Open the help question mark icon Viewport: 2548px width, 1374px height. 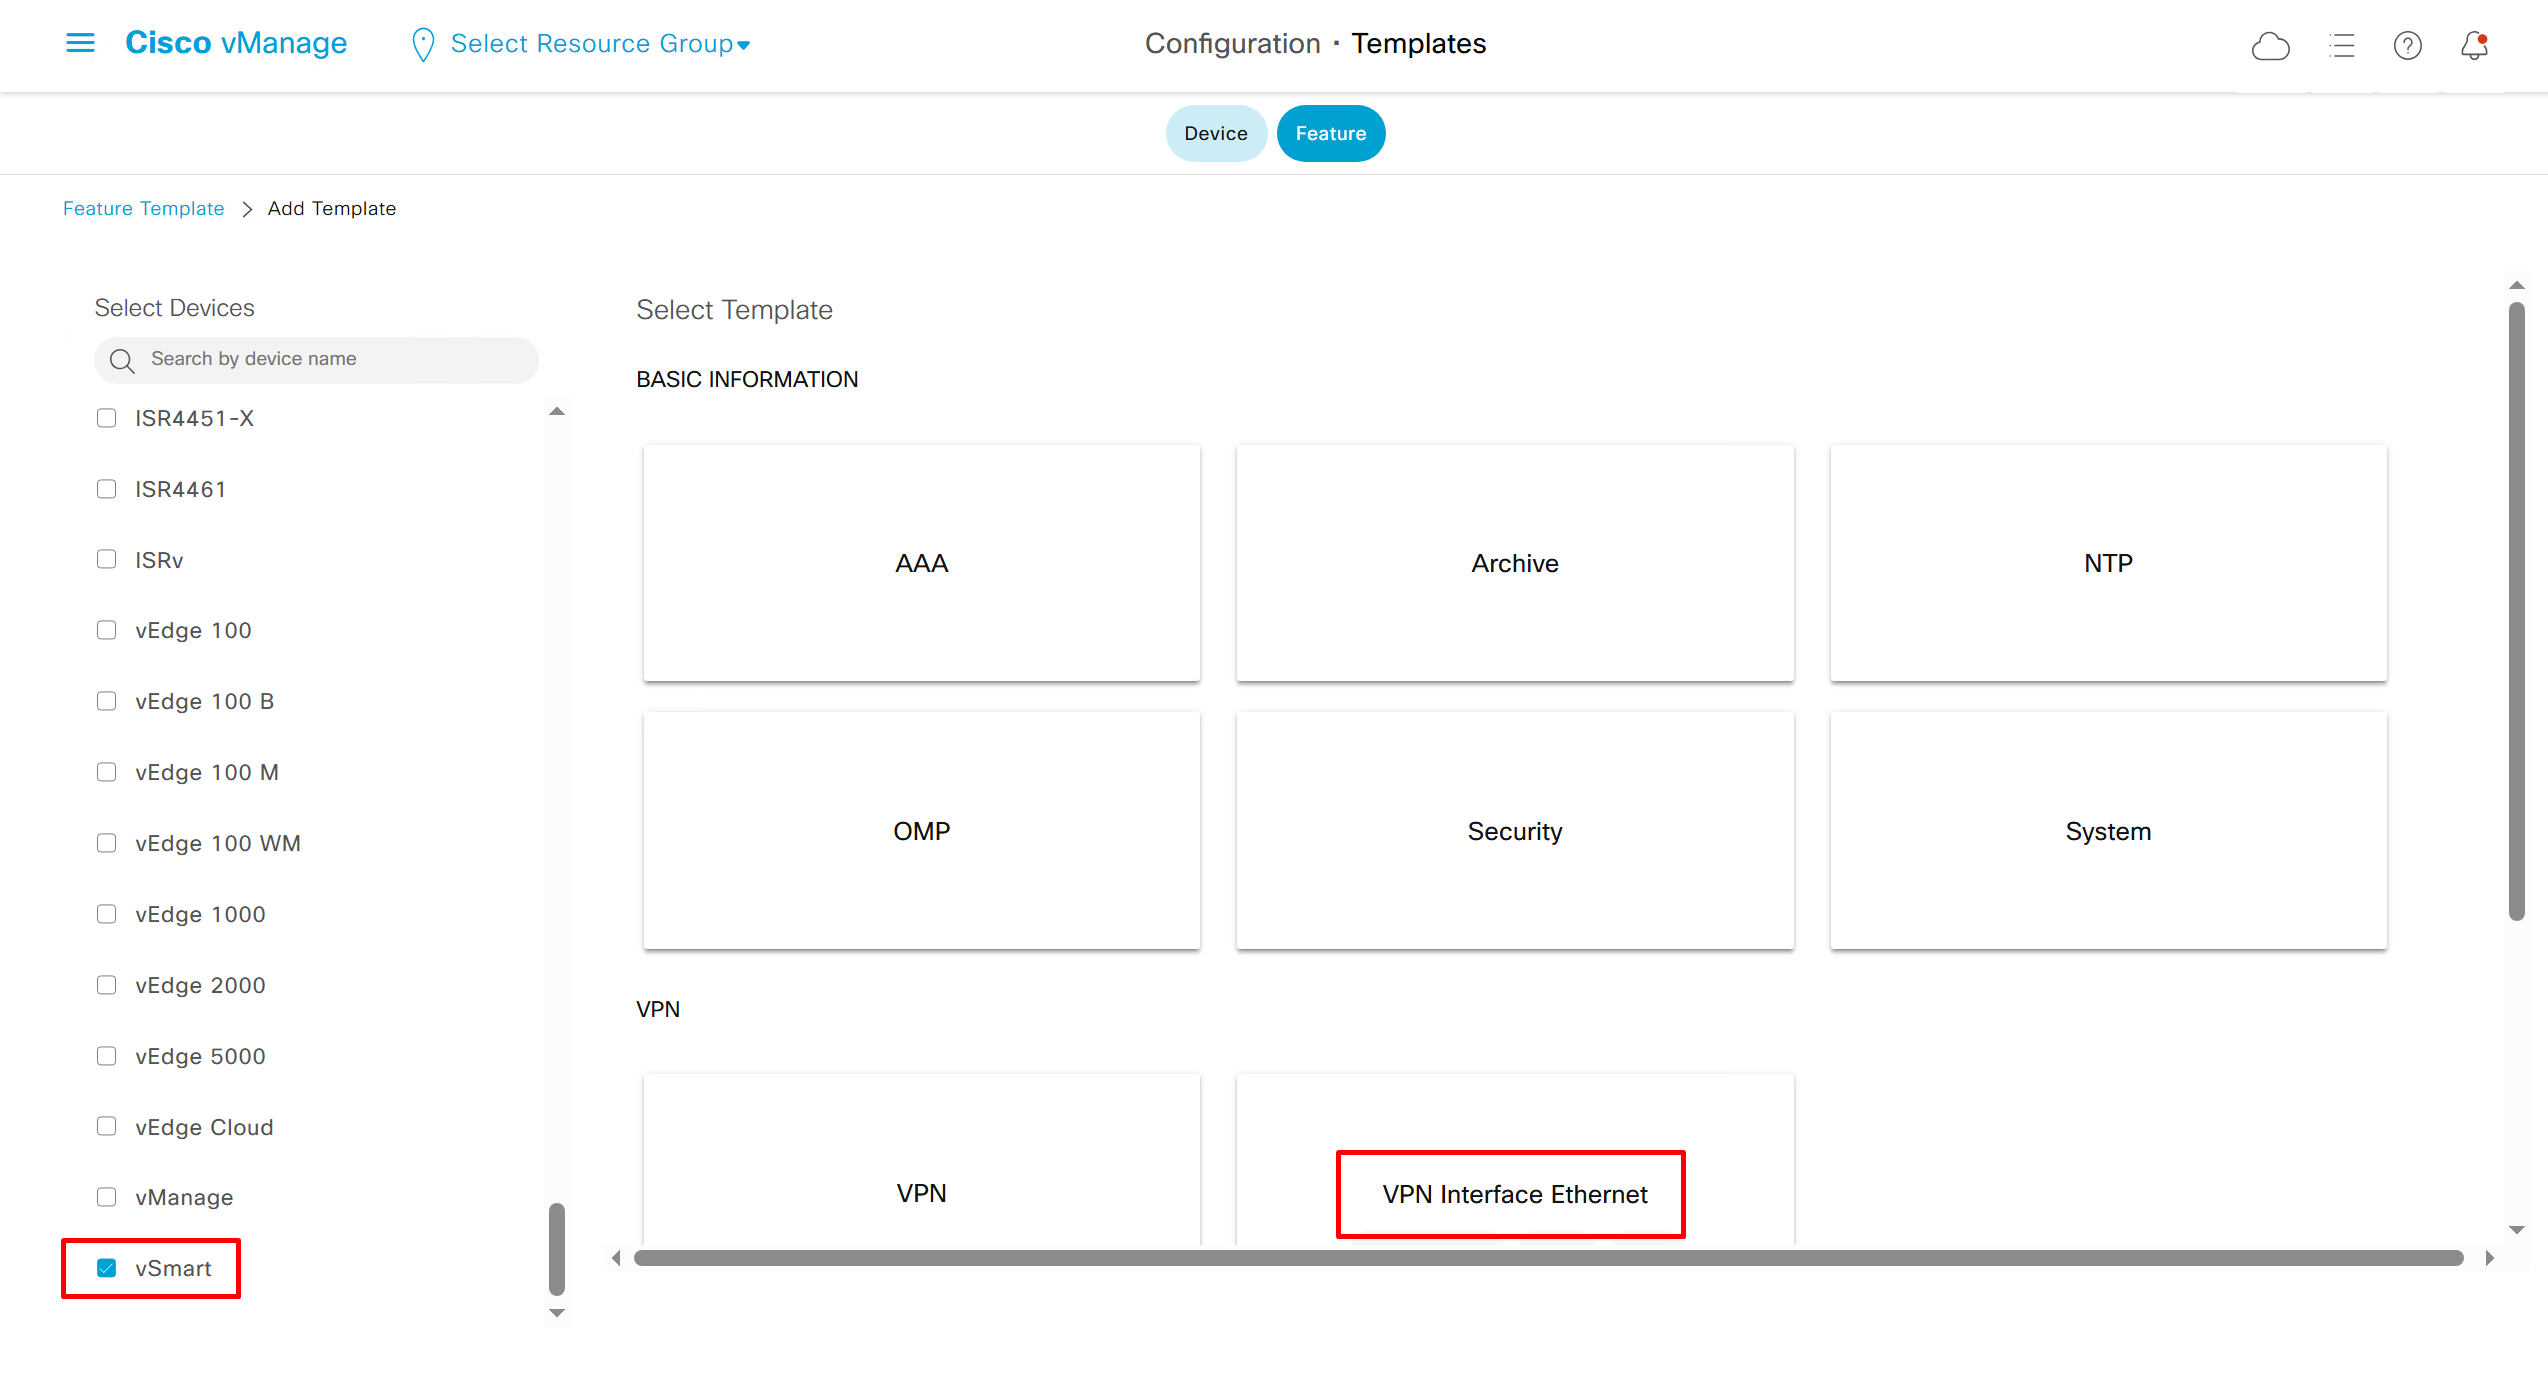[x=2407, y=46]
